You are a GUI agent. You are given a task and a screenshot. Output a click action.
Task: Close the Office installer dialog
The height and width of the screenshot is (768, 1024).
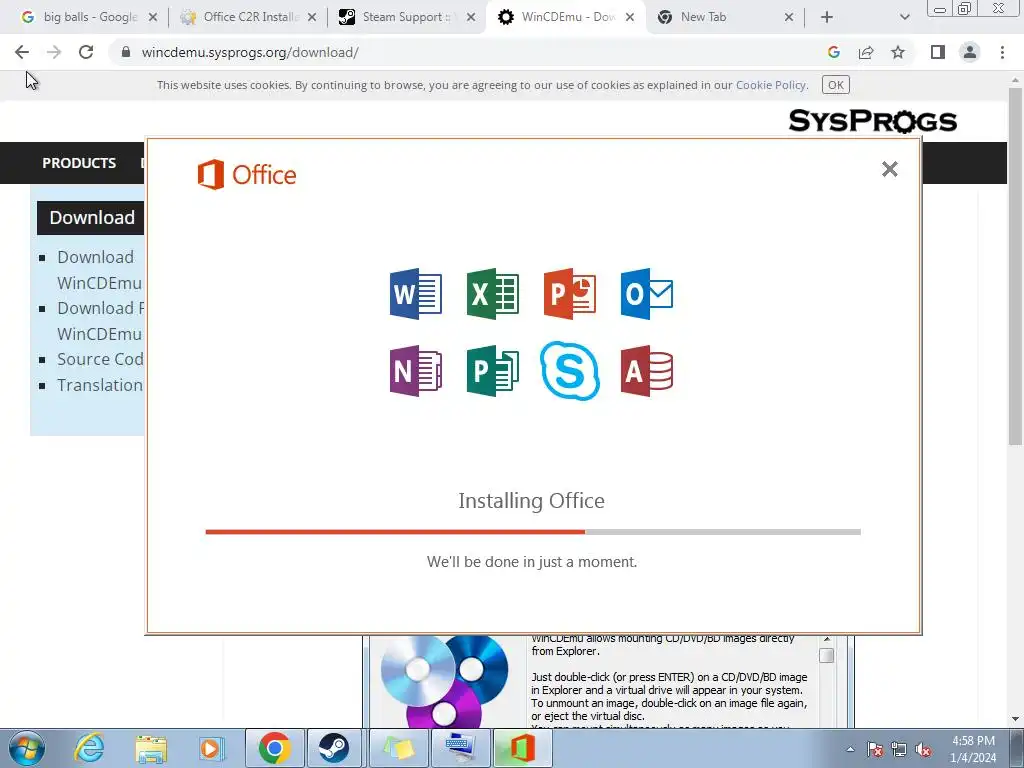[889, 169]
